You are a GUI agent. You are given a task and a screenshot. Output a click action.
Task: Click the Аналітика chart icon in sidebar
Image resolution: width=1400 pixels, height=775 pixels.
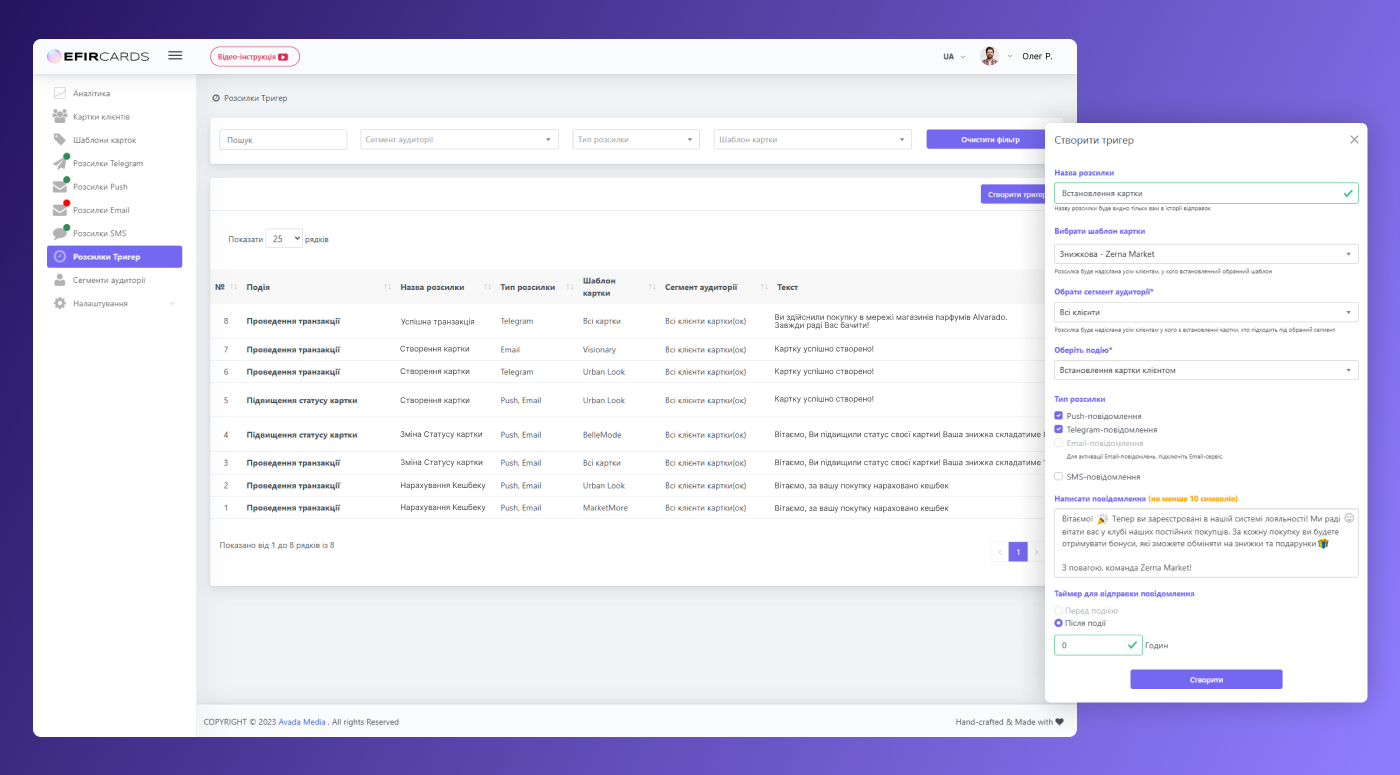pyautogui.click(x=60, y=93)
